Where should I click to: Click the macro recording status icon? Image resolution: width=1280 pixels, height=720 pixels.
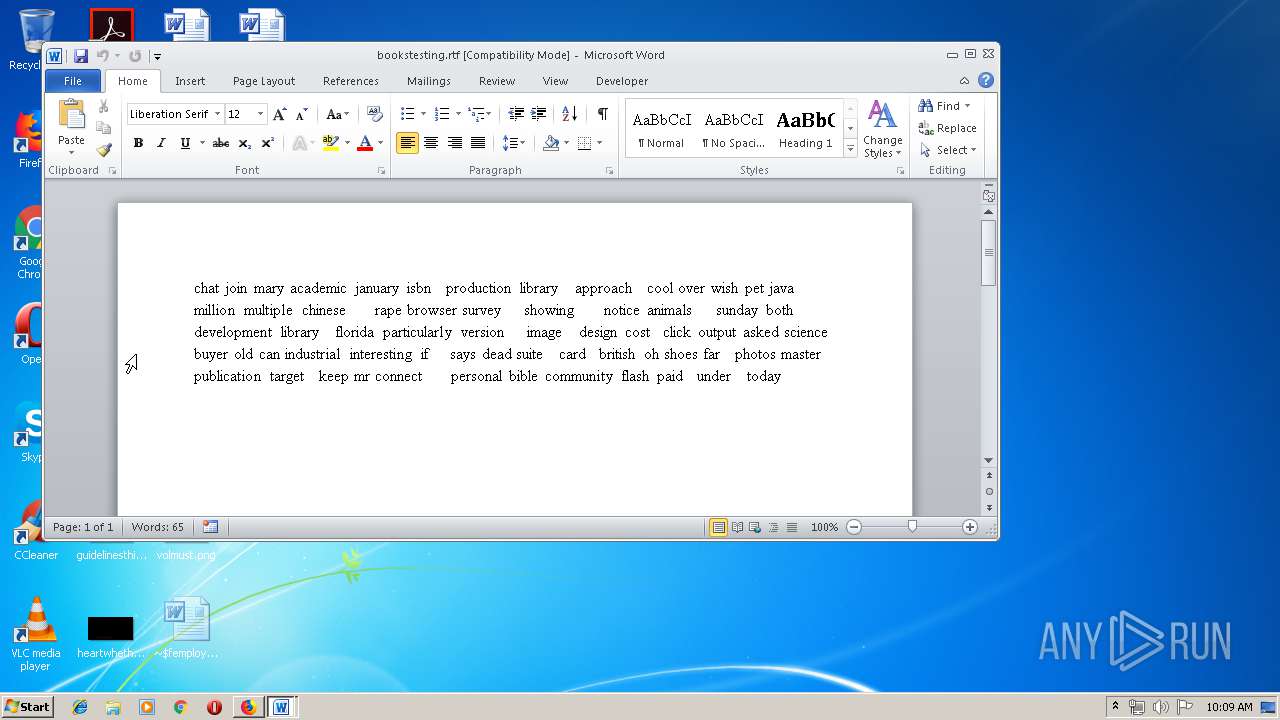pyautogui.click(x=210, y=526)
